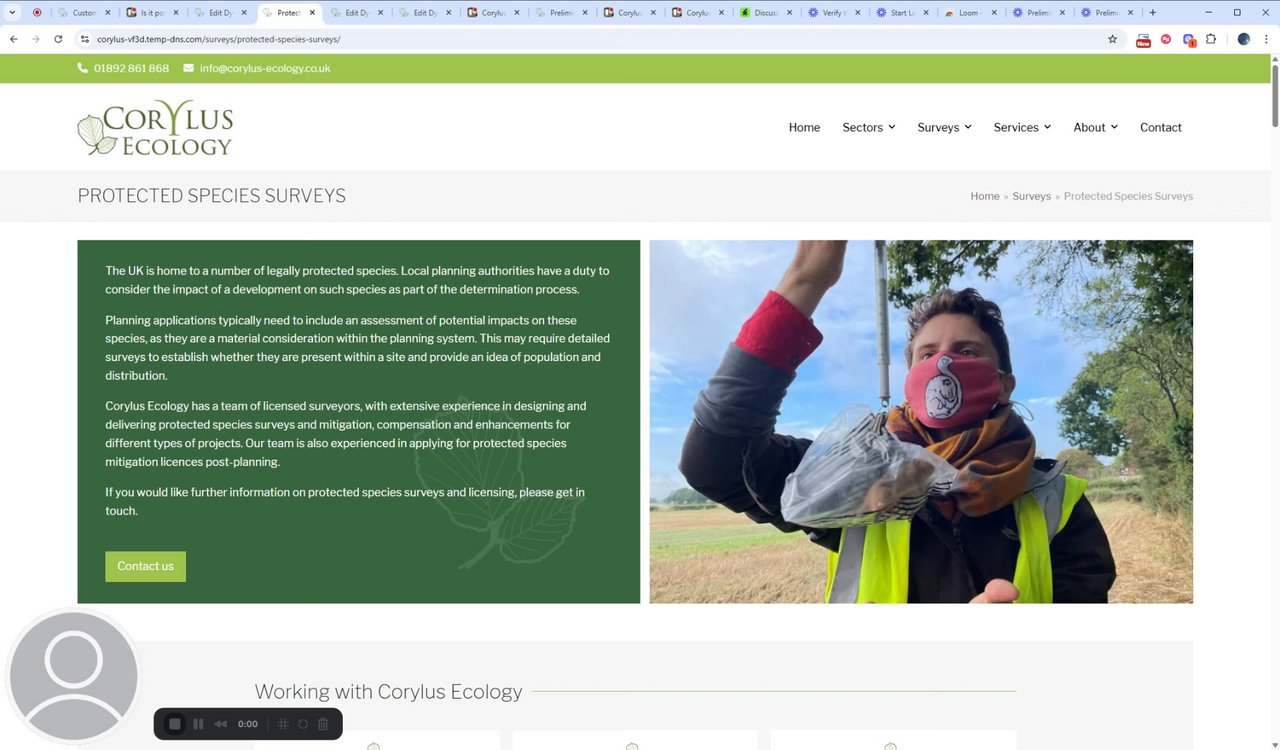Open the extension with red New badge
Screen dimensions: 1280x750
(1143, 39)
